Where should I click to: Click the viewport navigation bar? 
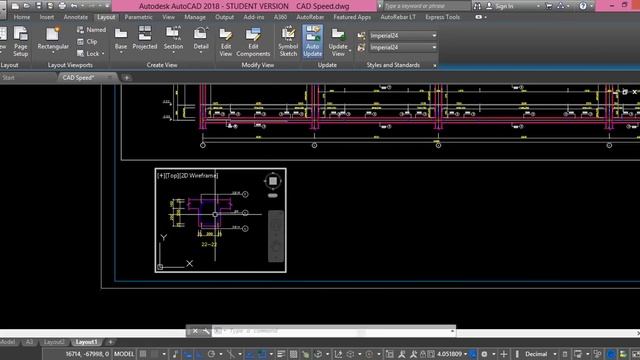pyautogui.click(x=276, y=236)
